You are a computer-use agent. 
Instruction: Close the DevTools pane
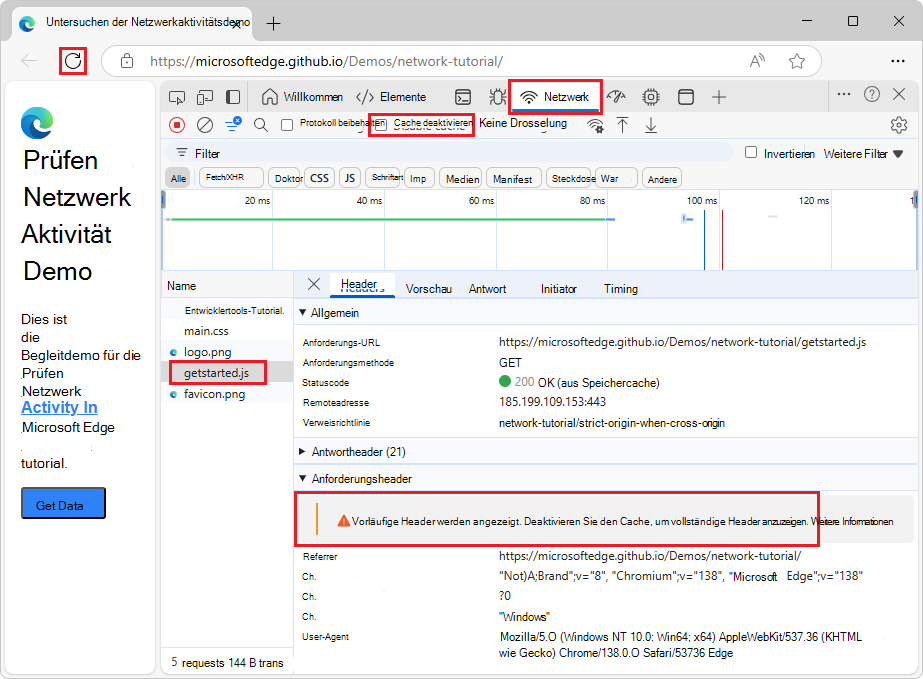click(899, 94)
